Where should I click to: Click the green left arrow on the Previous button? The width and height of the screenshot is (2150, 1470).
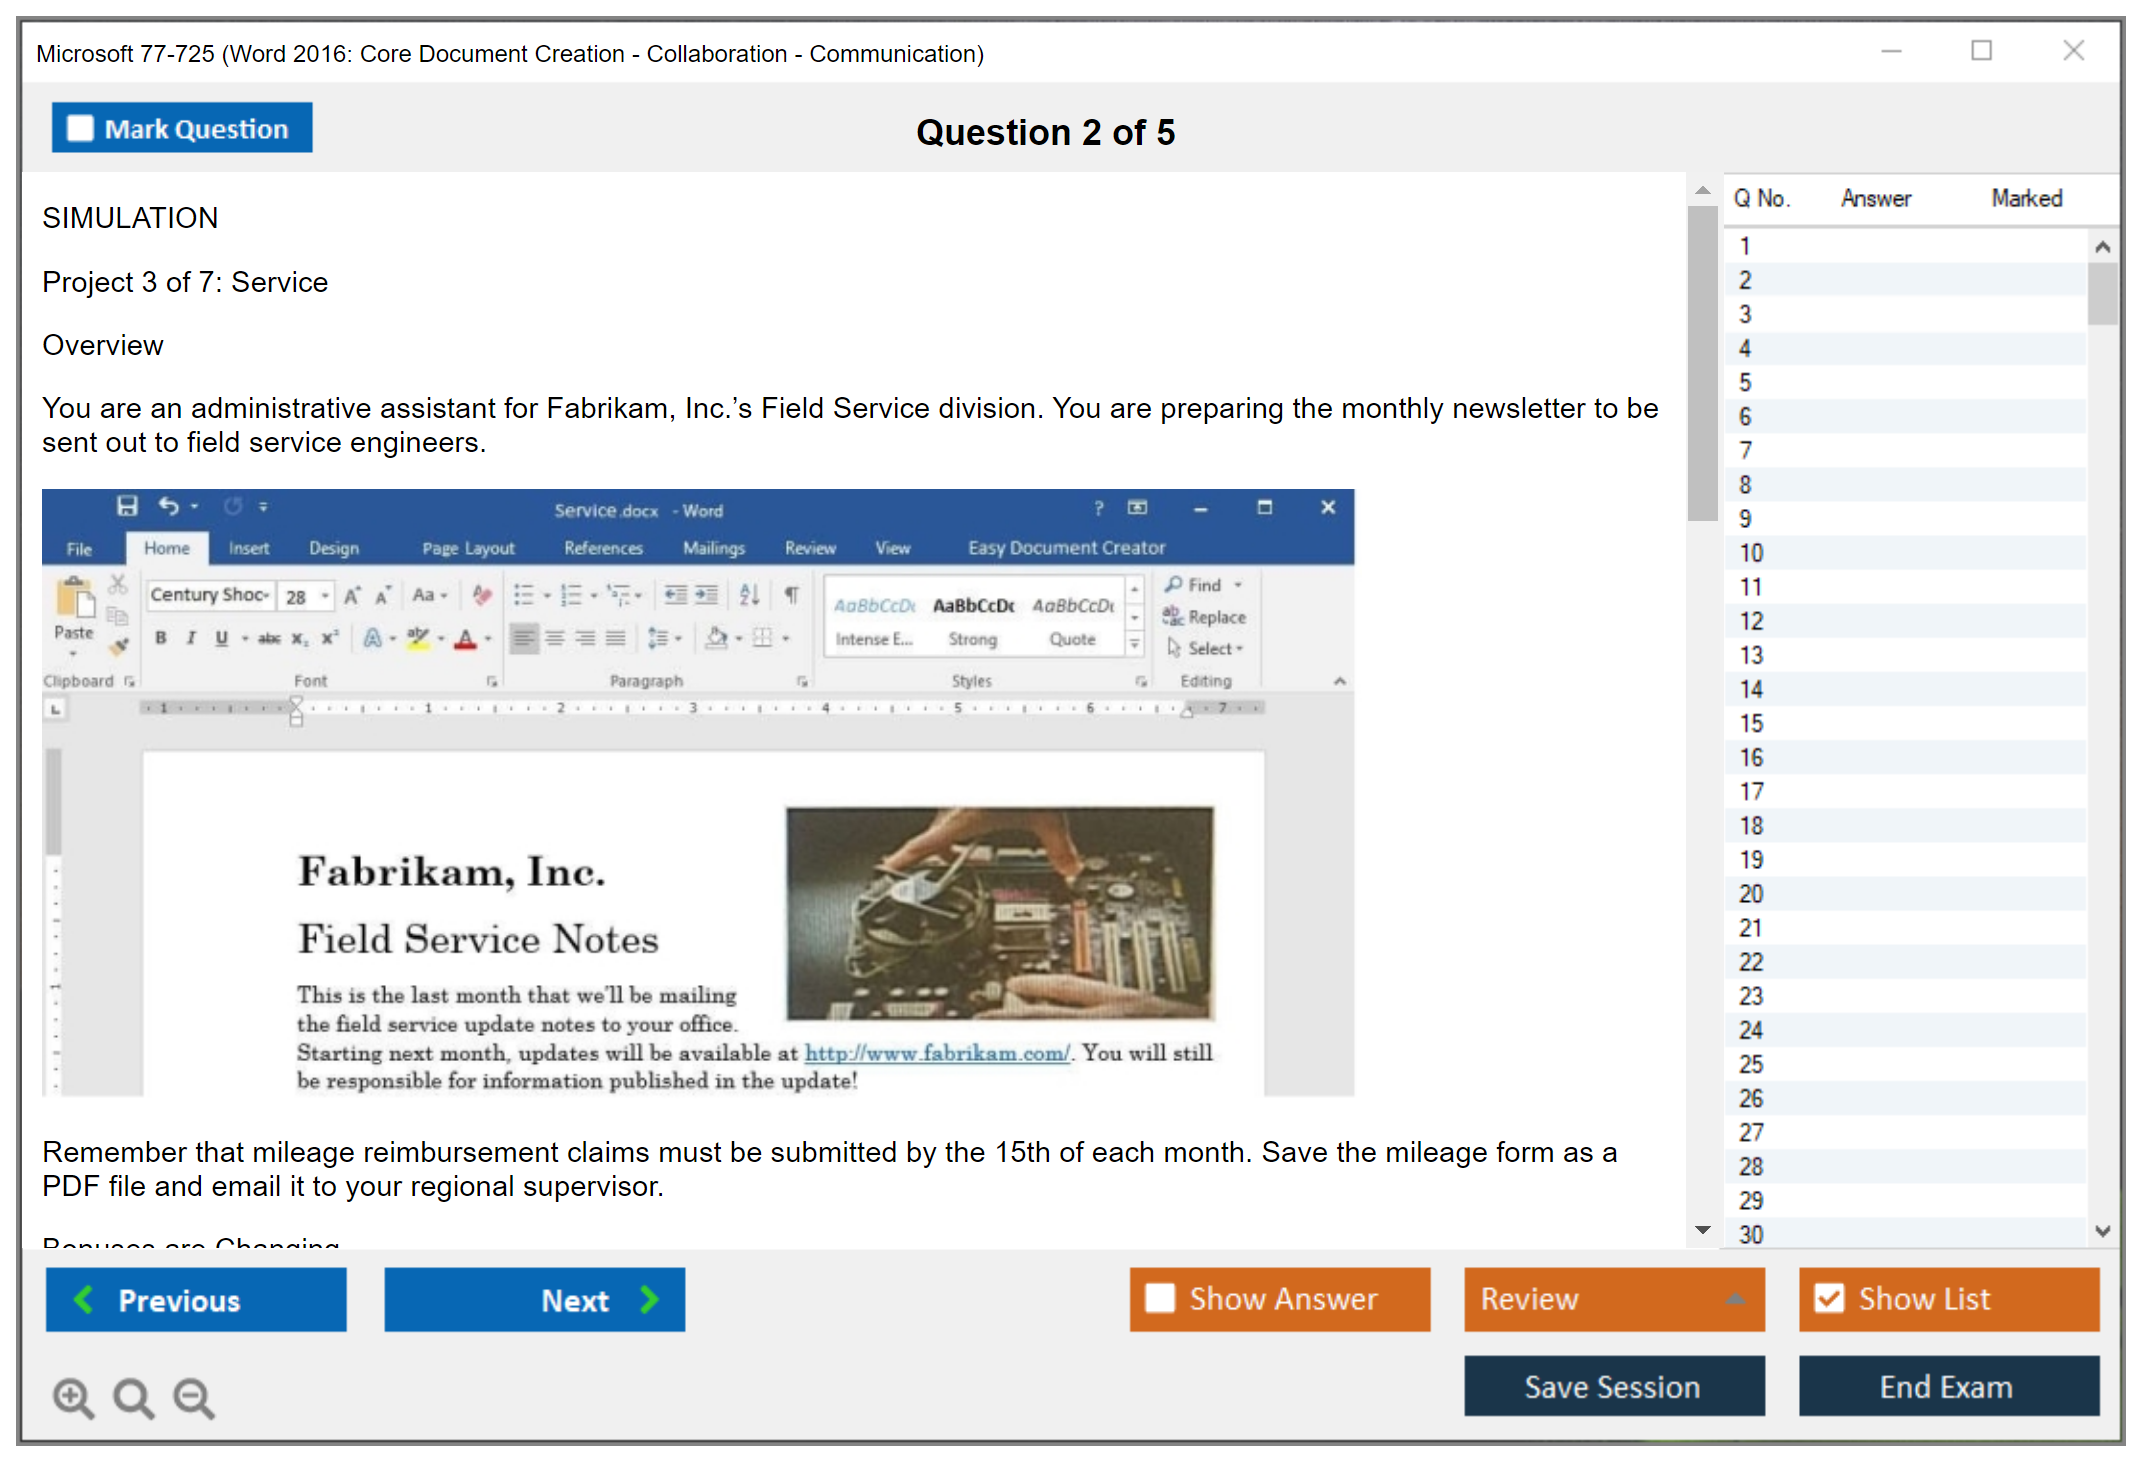pyautogui.click(x=84, y=1299)
